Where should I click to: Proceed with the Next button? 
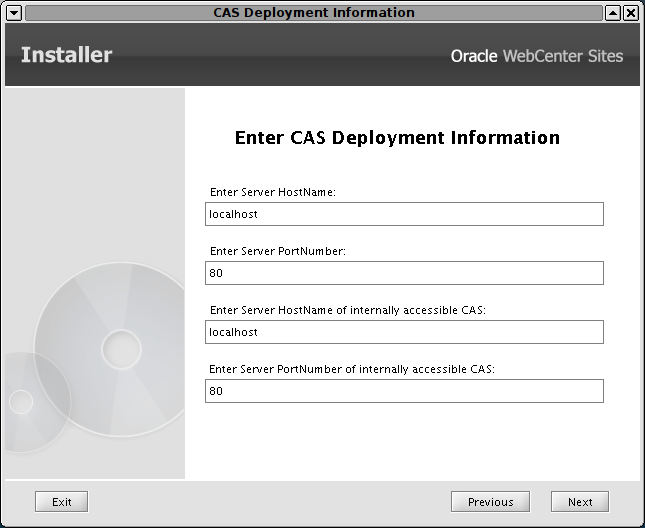tap(580, 502)
